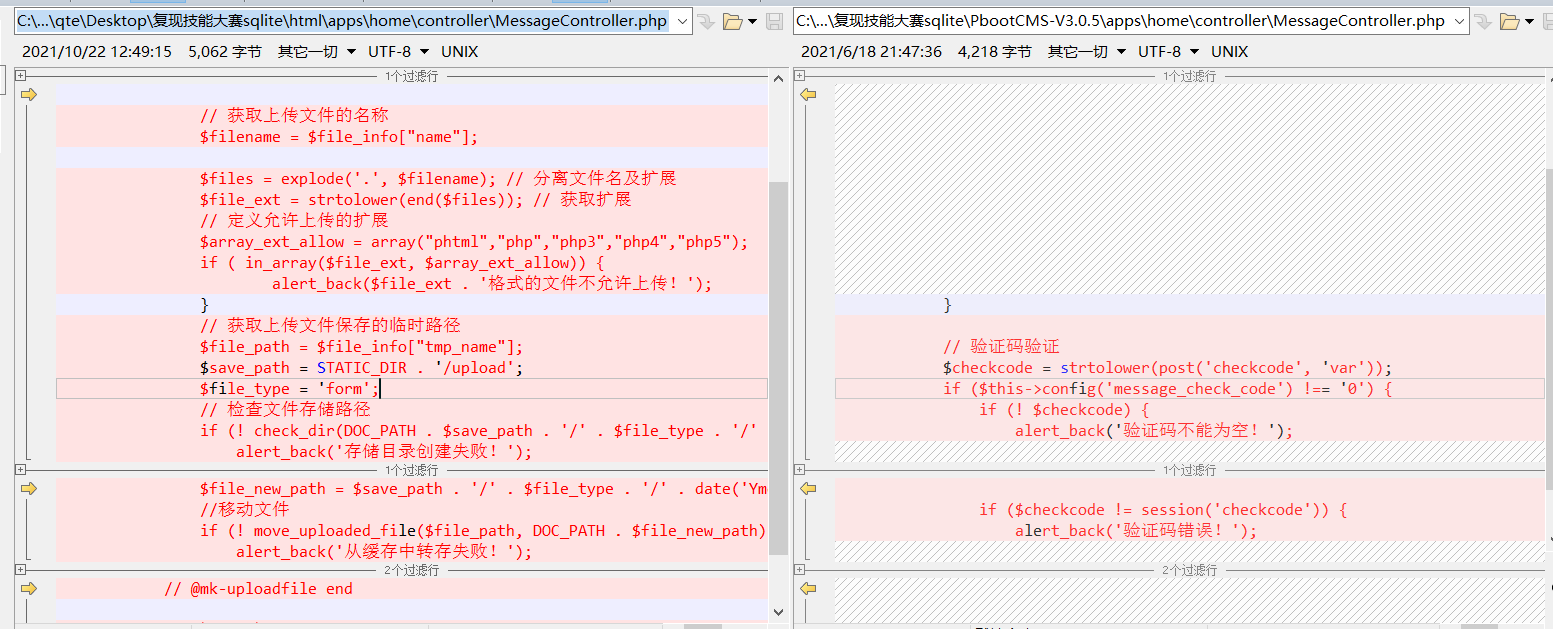Click line '$file_path = $file_info["tmp_name"];'
1553x629 pixels.
pyautogui.click(x=362, y=347)
